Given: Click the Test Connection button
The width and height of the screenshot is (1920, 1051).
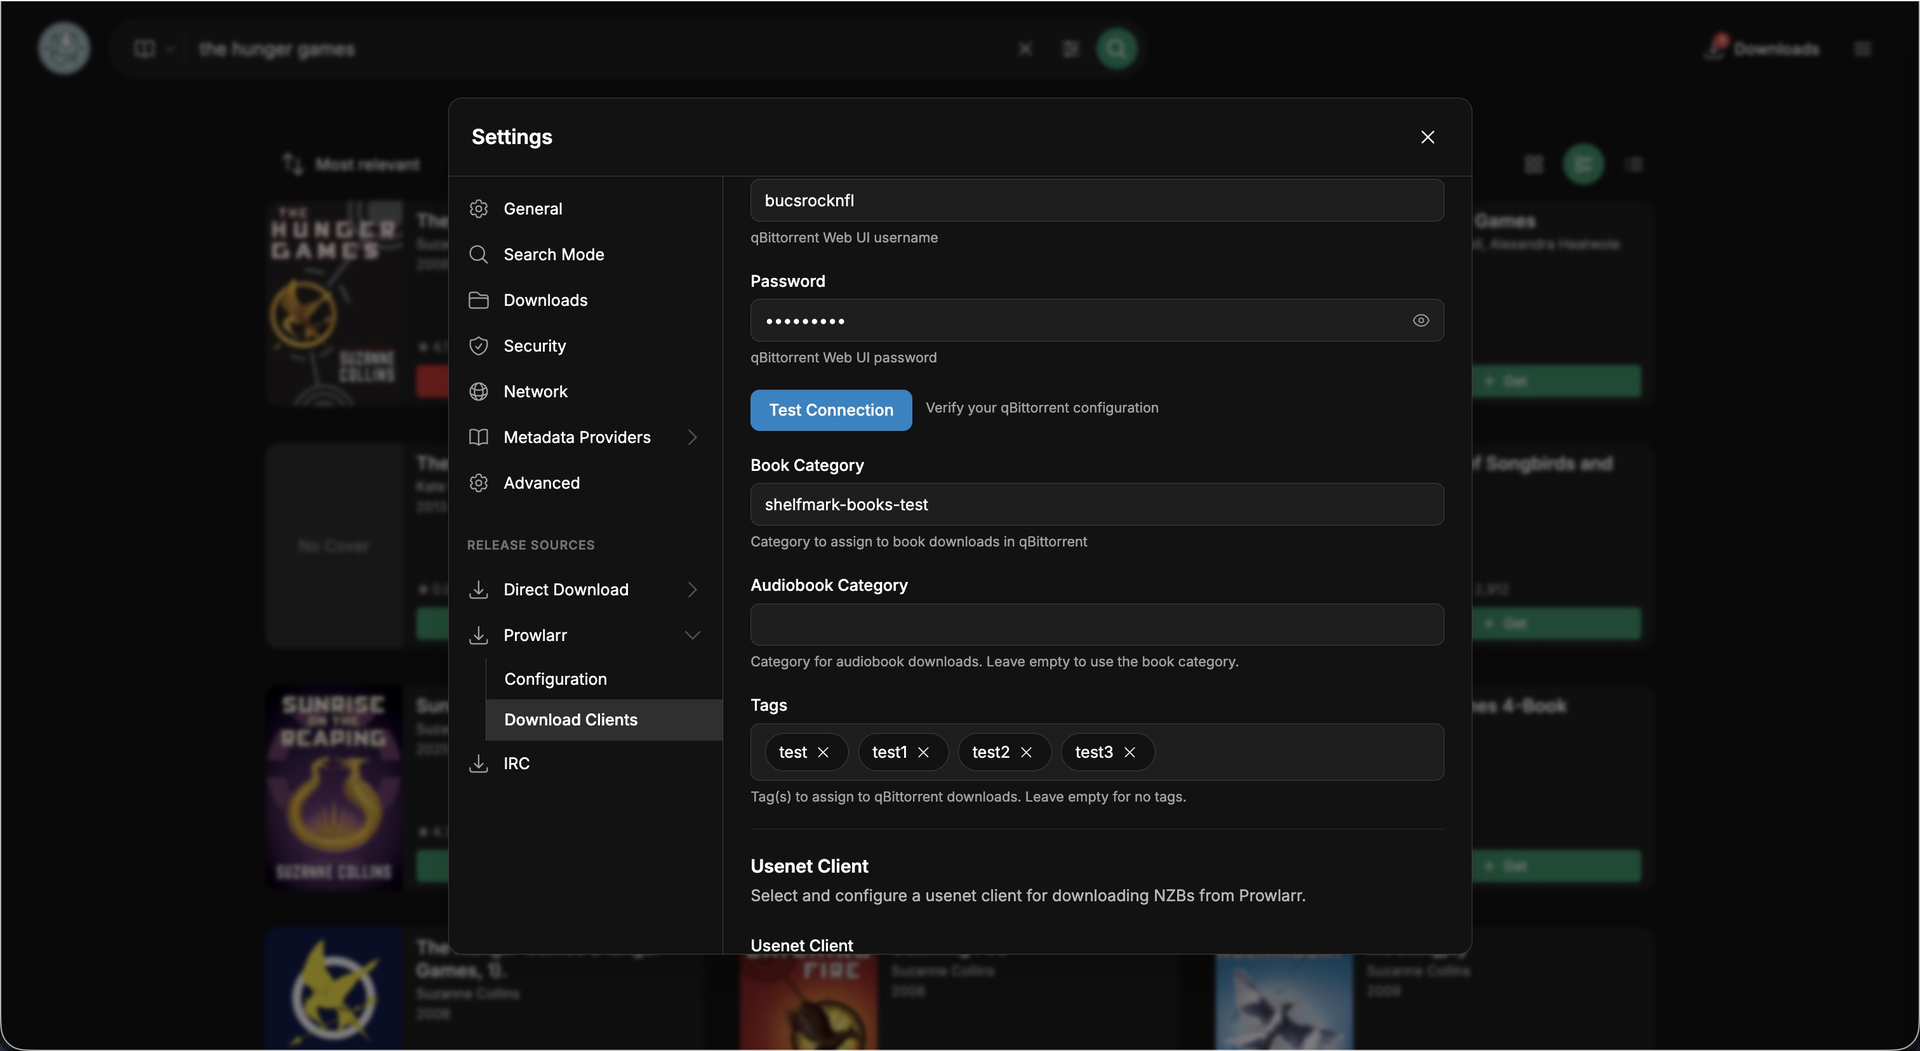Looking at the screenshot, I should pyautogui.click(x=831, y=410).
